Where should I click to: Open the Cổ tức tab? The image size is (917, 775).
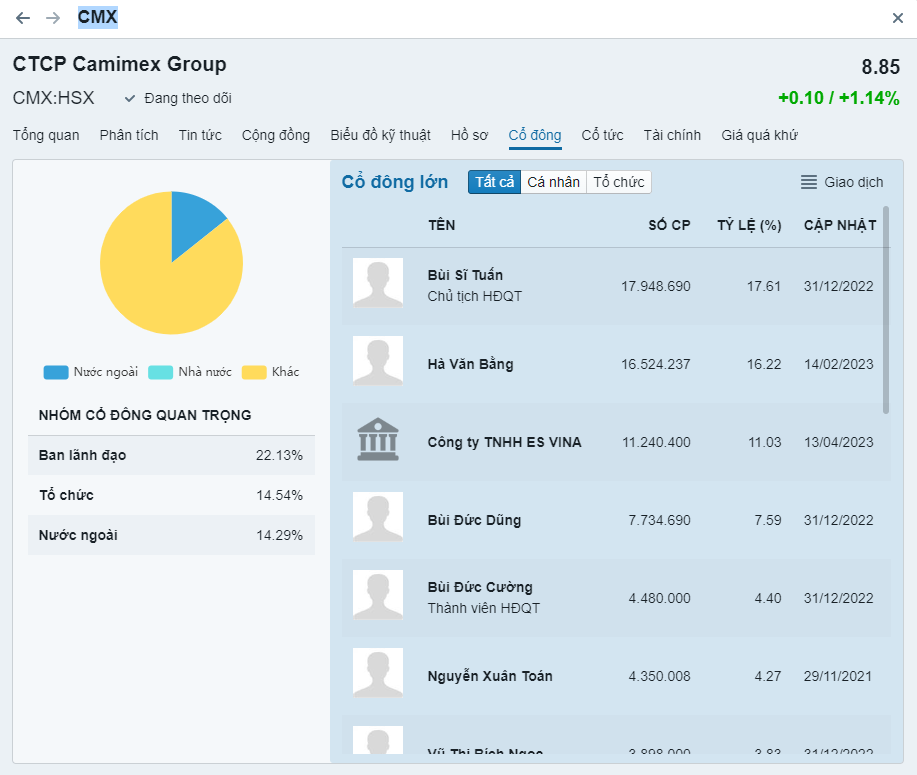(x=602, y=135)
